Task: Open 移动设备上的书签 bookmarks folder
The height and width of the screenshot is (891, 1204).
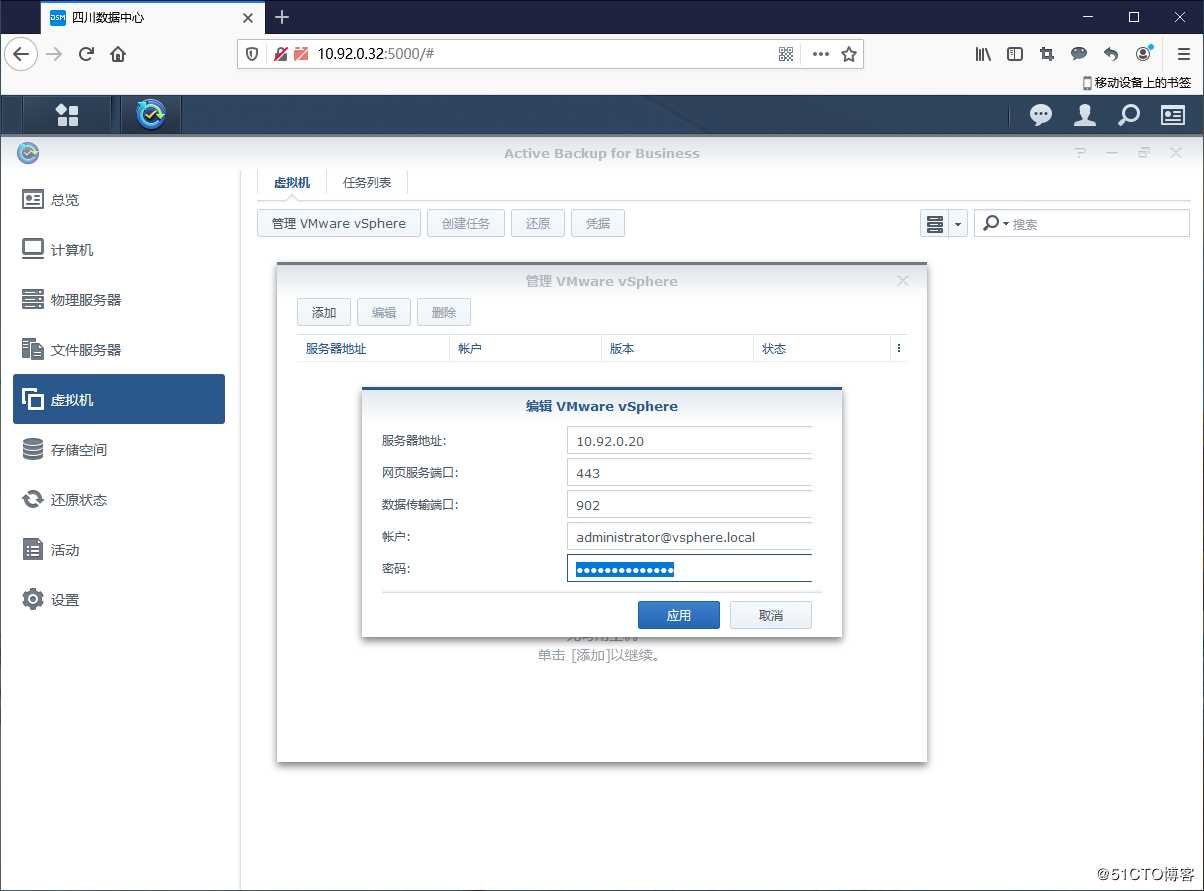Action: [x=1137, y=83]
